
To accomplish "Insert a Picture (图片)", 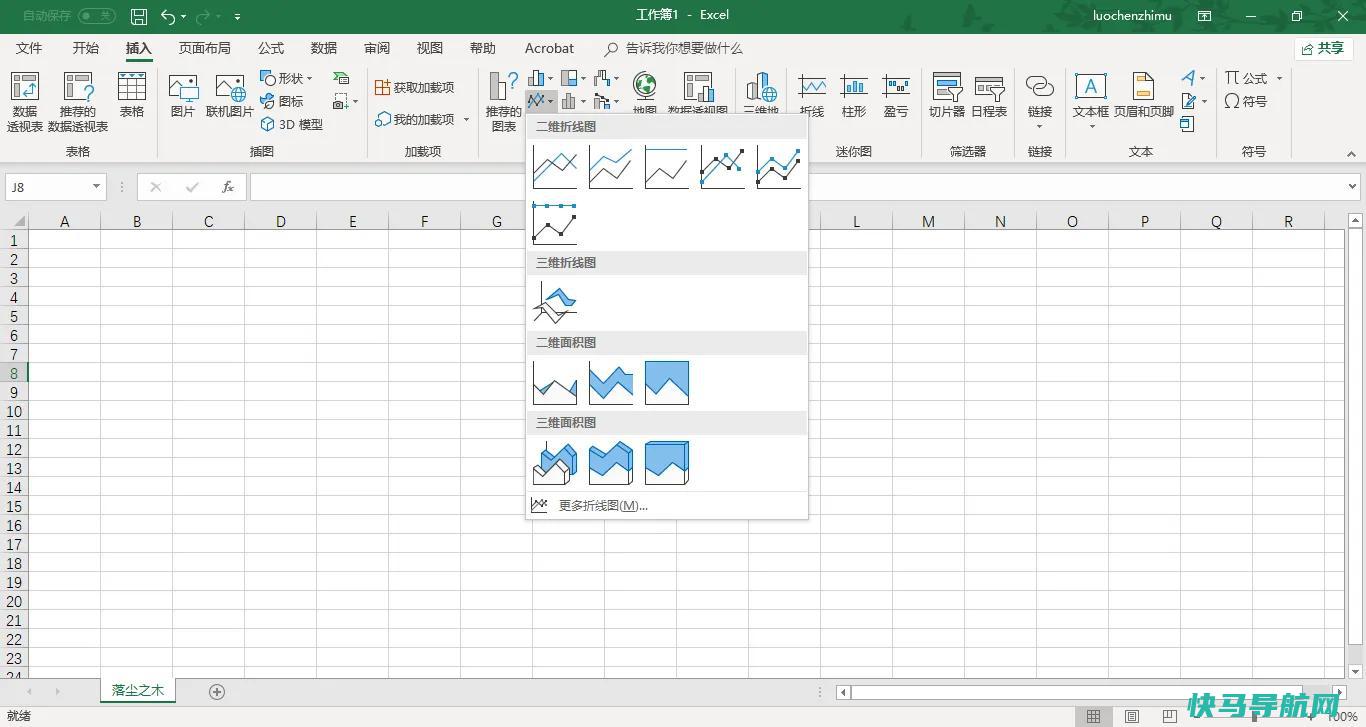I will [183, 96].
